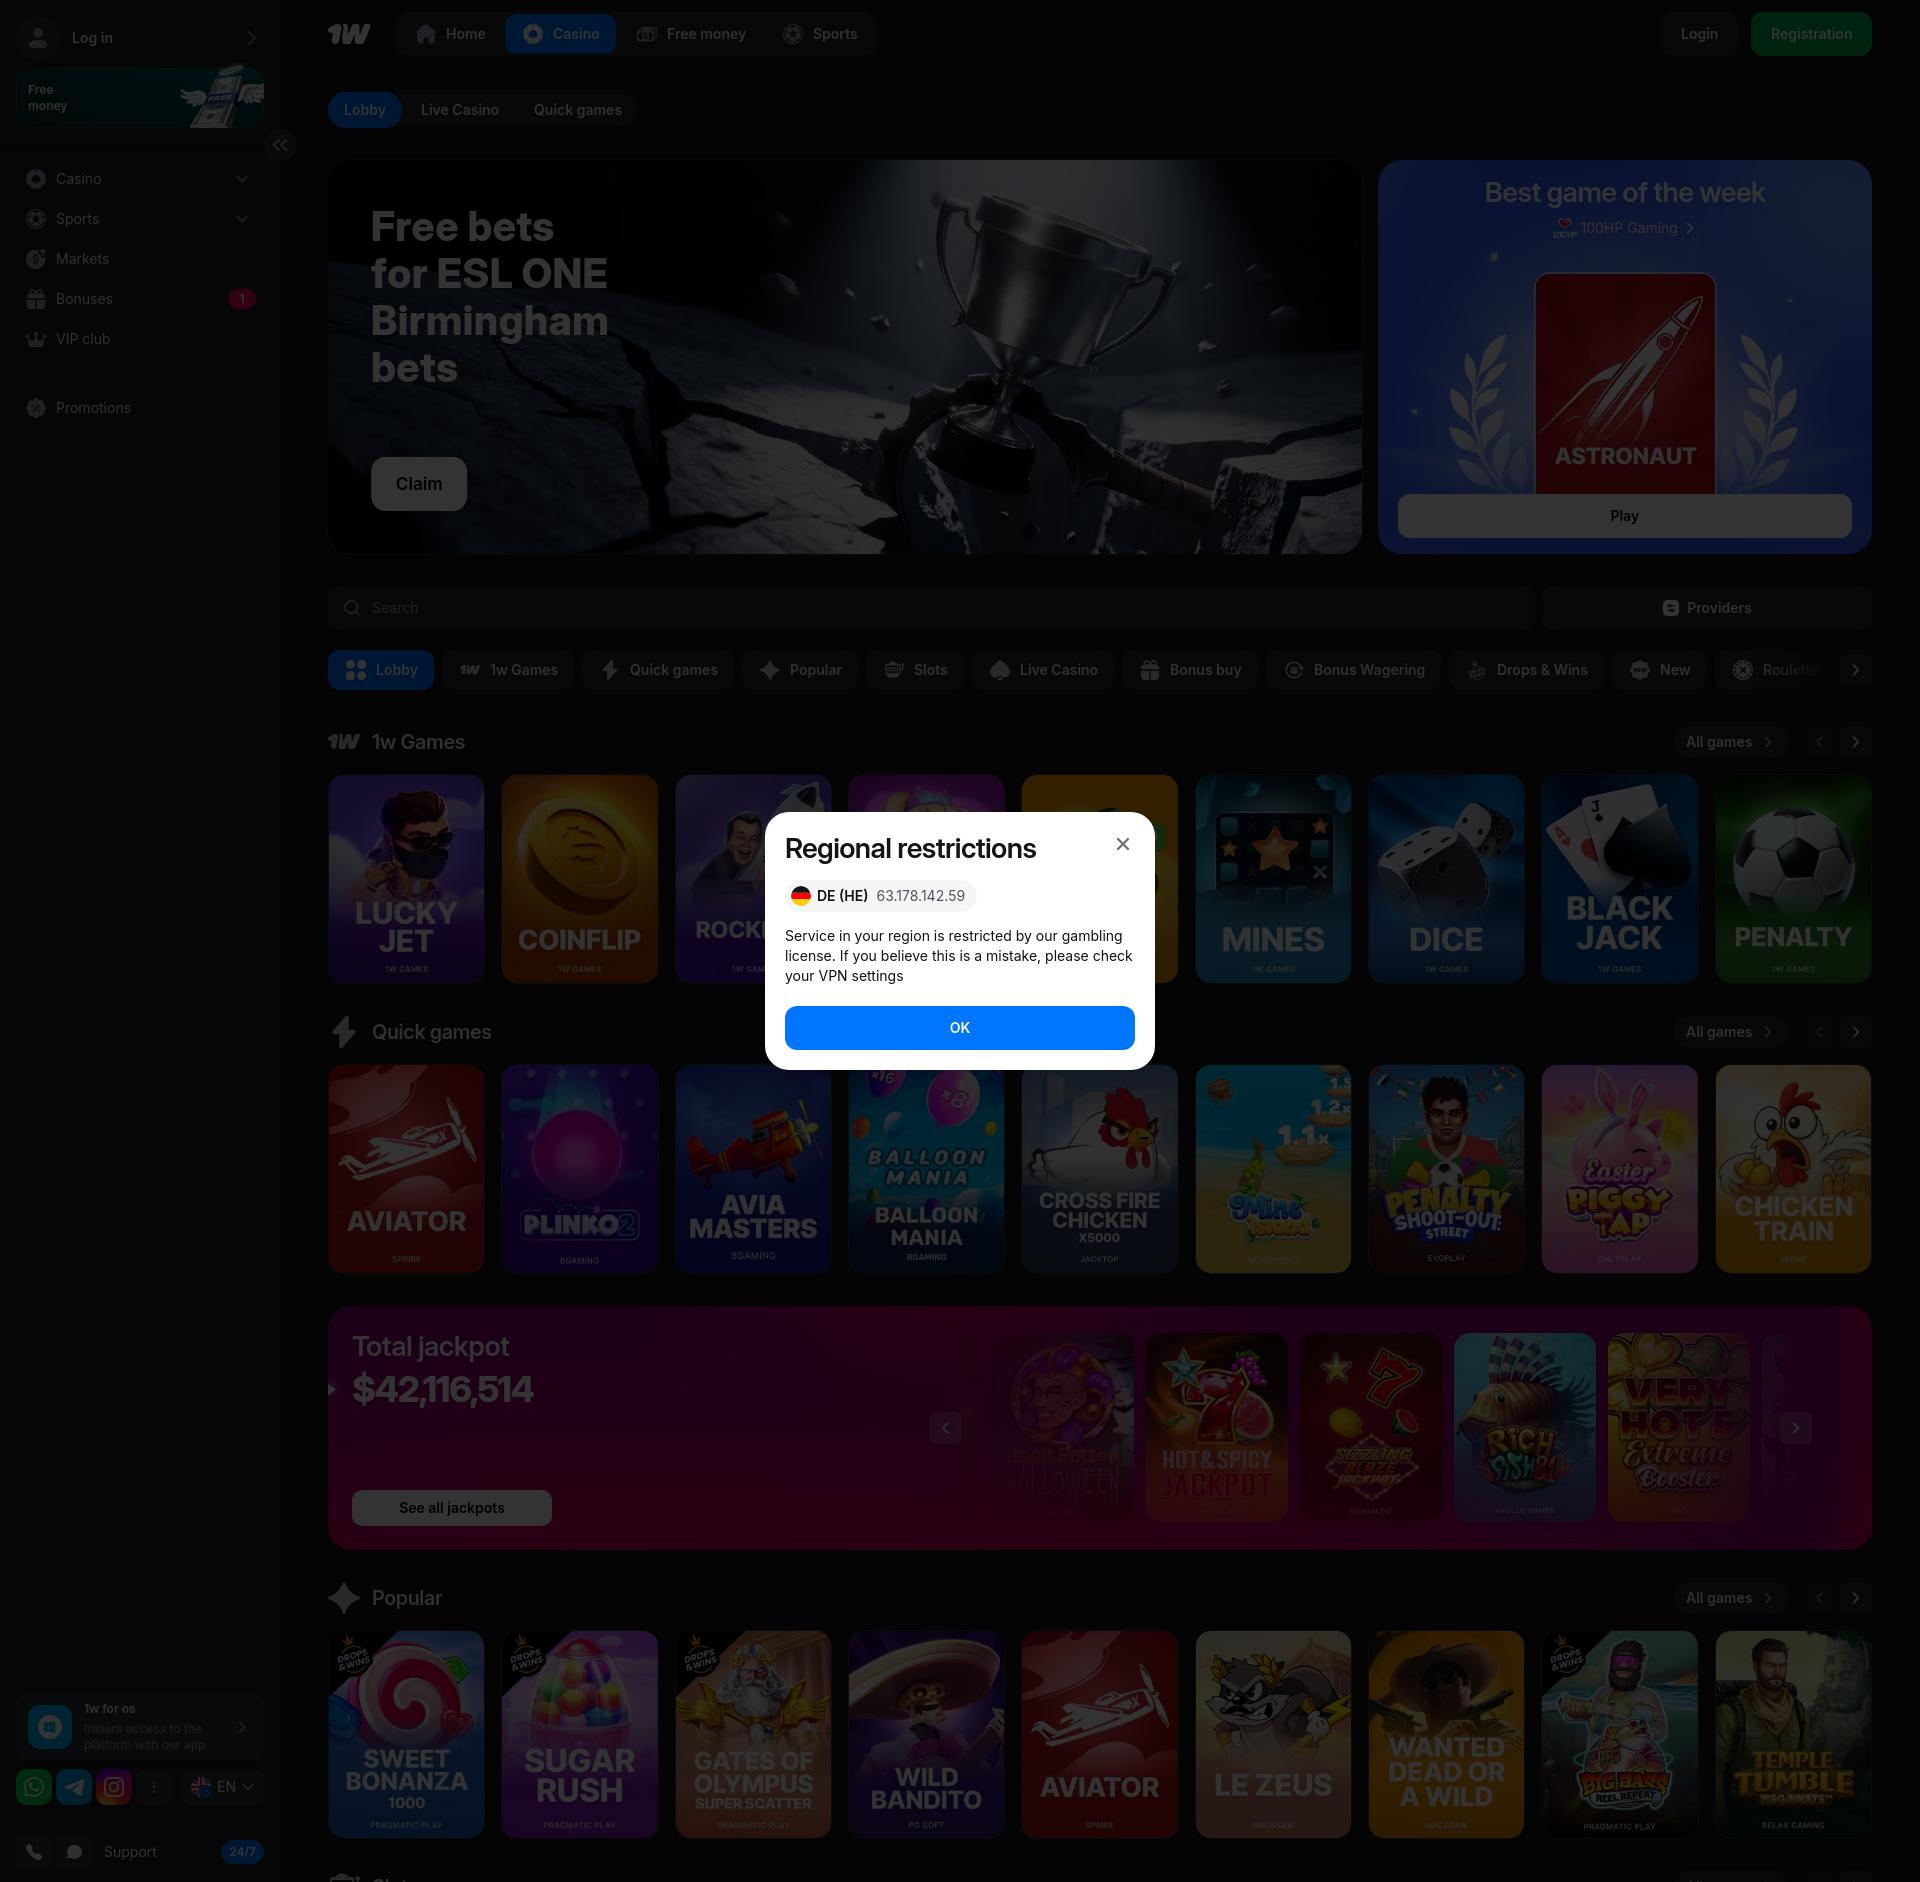Open the Aviator quick game thumbnail
Screen dimensions: 1920x1882
[406, 1168]
